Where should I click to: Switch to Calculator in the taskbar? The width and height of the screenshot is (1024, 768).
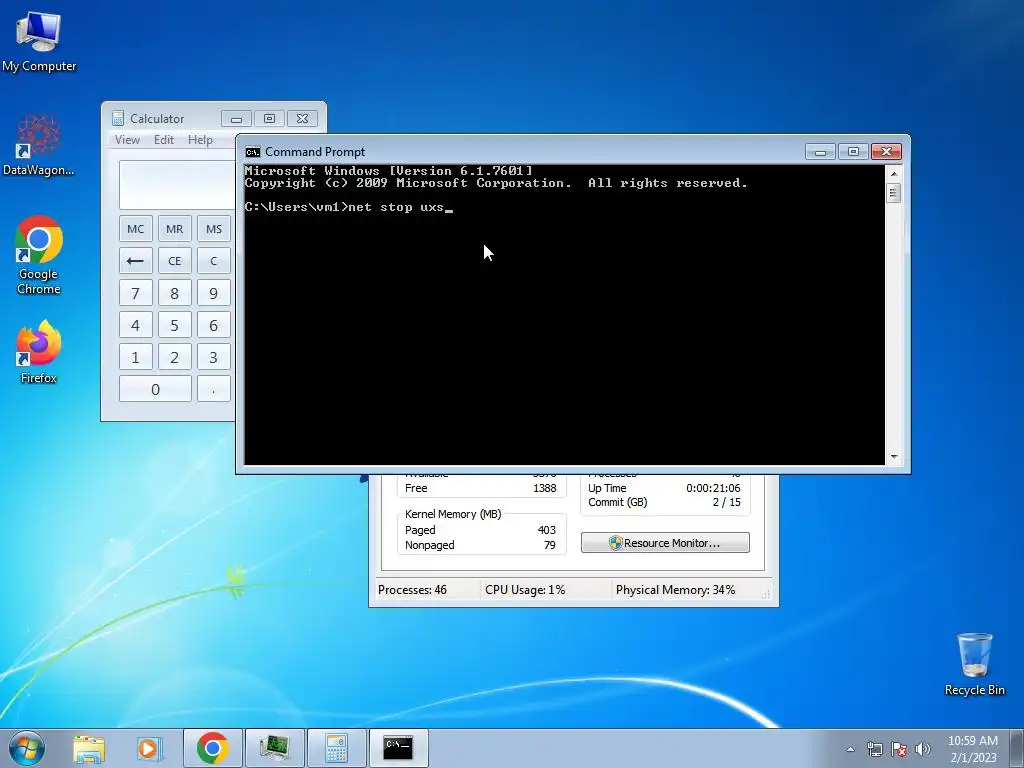pos(336,748)
